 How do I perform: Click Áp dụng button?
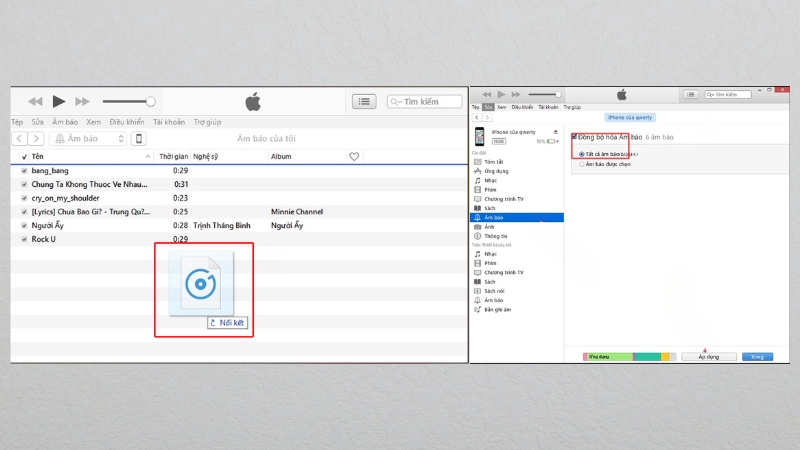709,357
